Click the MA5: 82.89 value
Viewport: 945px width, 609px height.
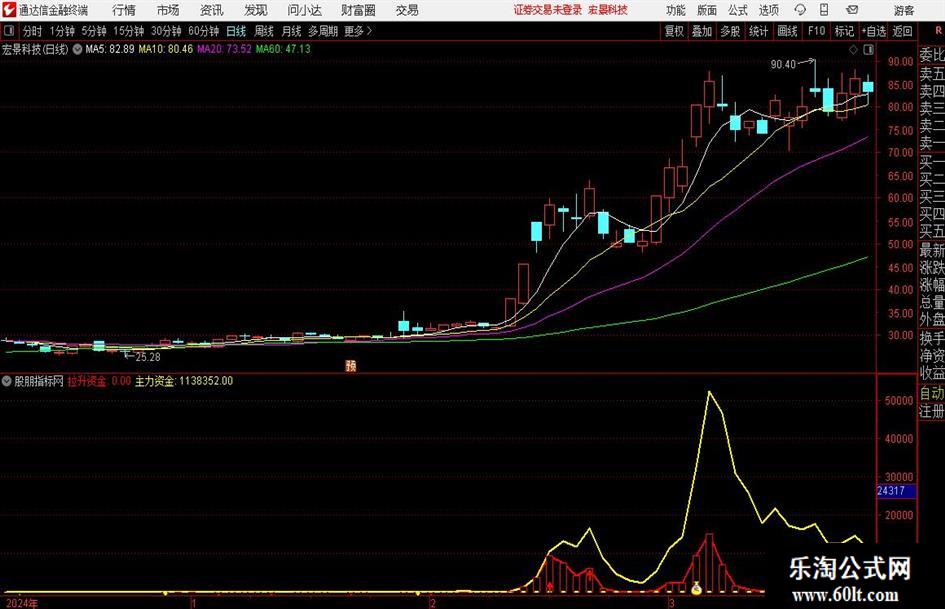[110, 49]
